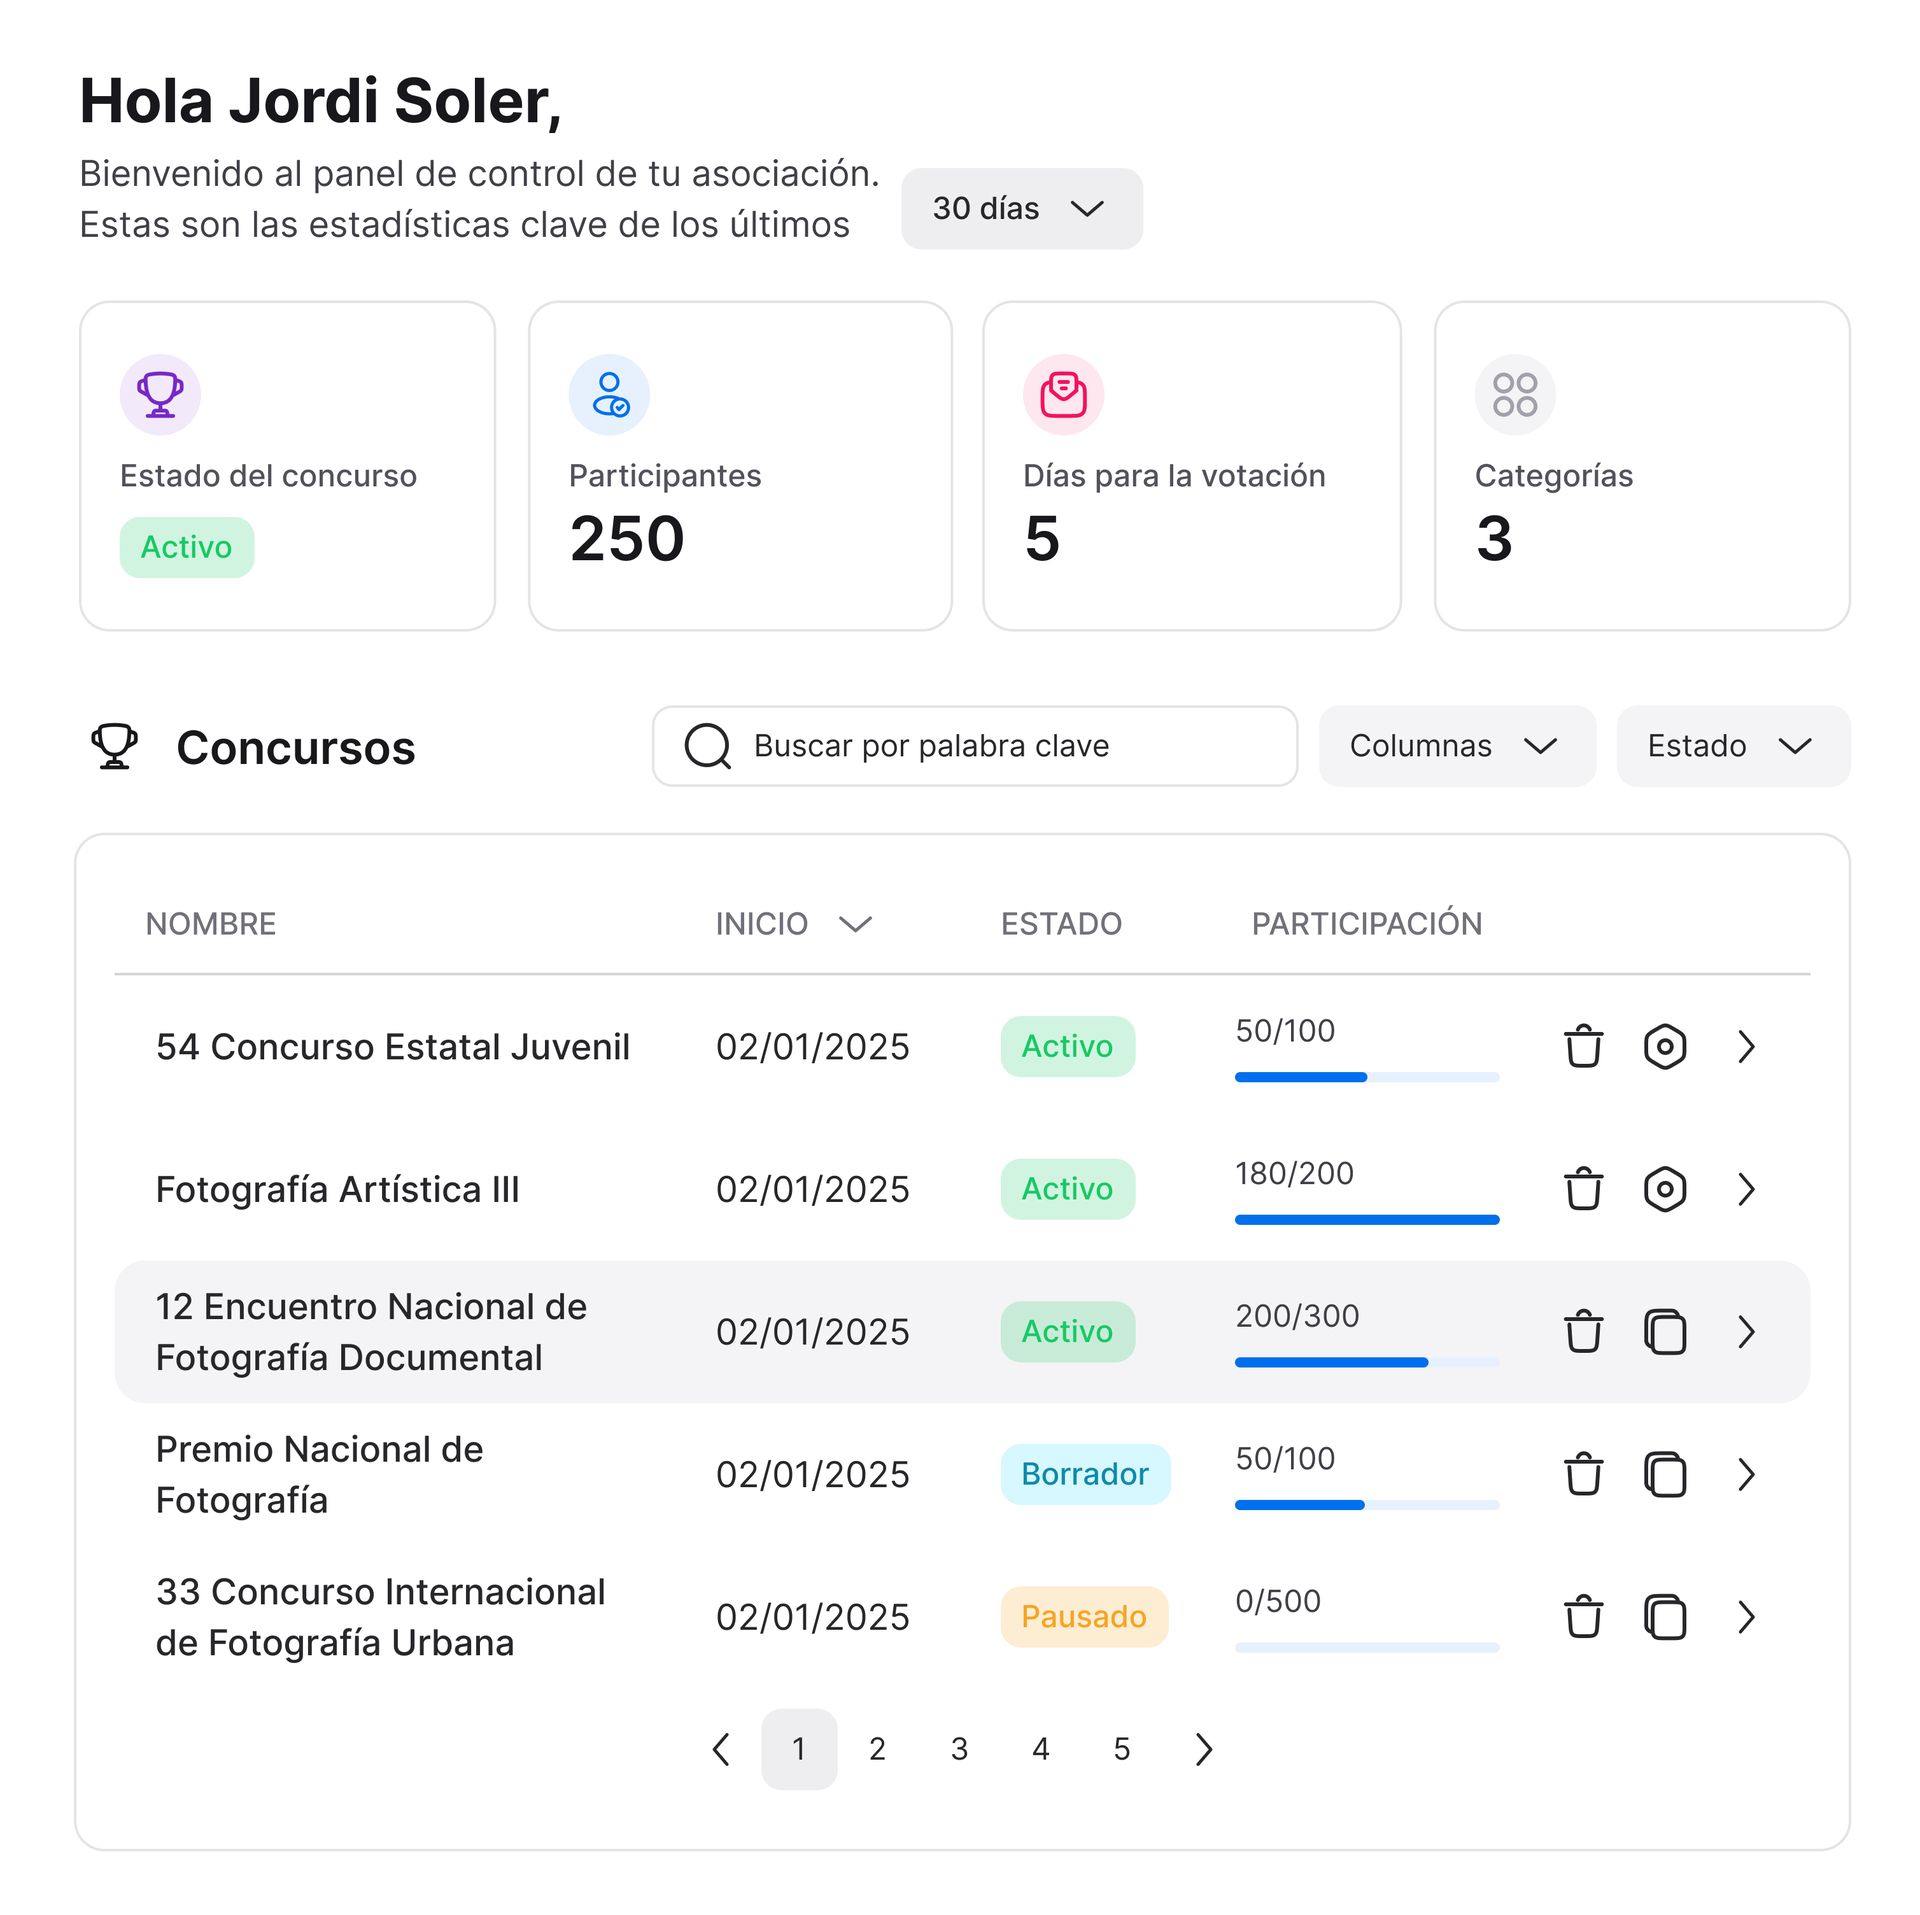Copy the 33 Concurso Internacional contest
Screen dimensions: 1920x1915
1664,1616
